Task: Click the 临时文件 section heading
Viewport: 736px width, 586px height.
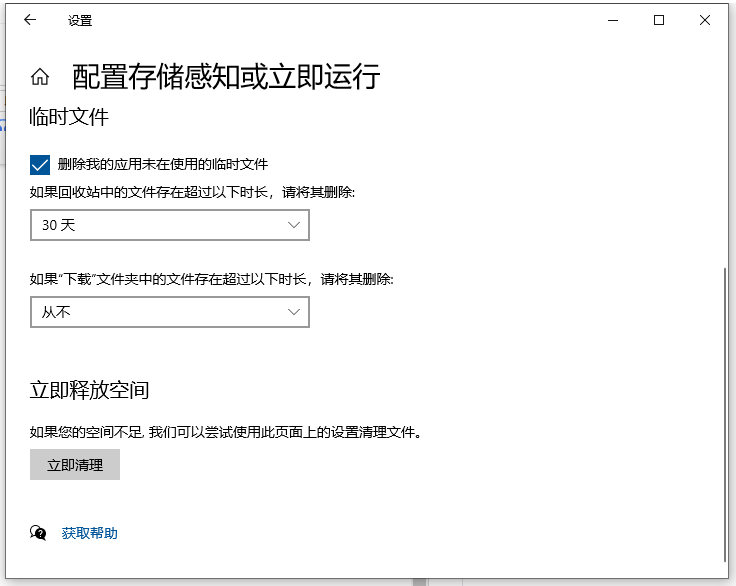Action: click(69, 117)
